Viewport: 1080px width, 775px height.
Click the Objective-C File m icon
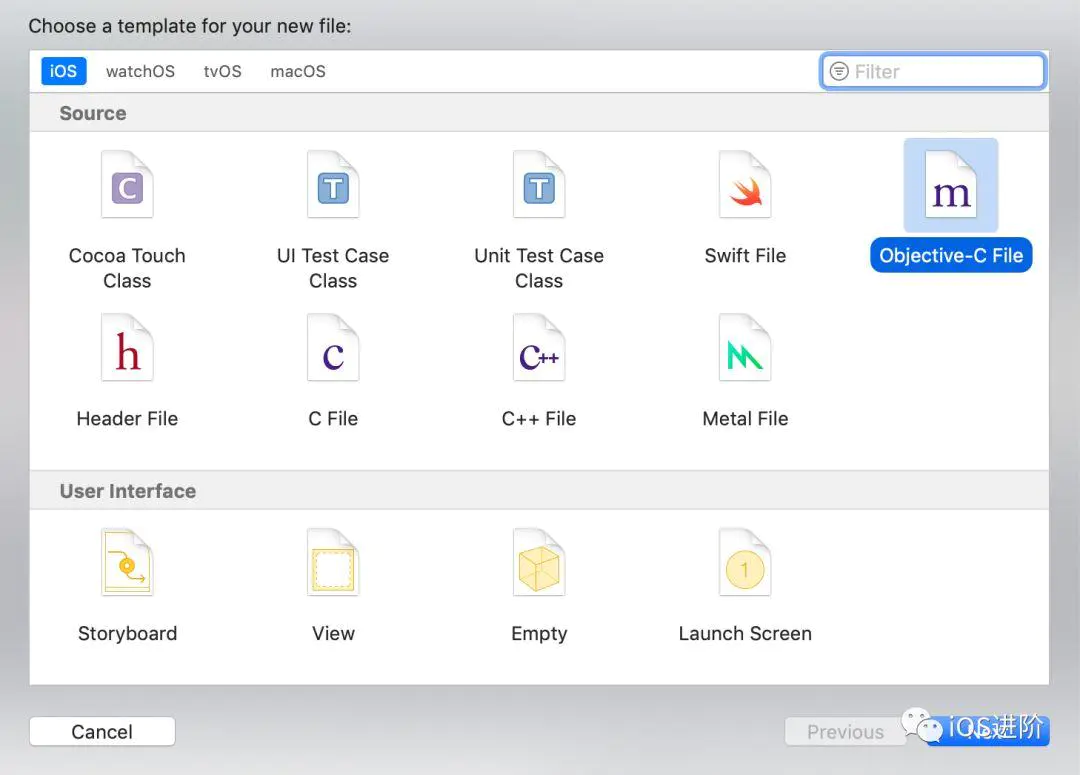coord(951,185)
